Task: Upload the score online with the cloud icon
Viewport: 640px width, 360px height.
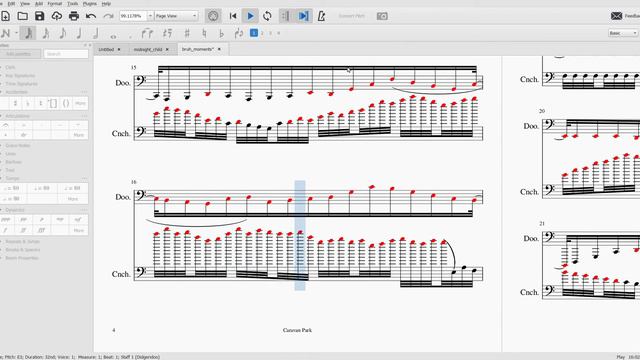Action: click(x=57, y=16)
